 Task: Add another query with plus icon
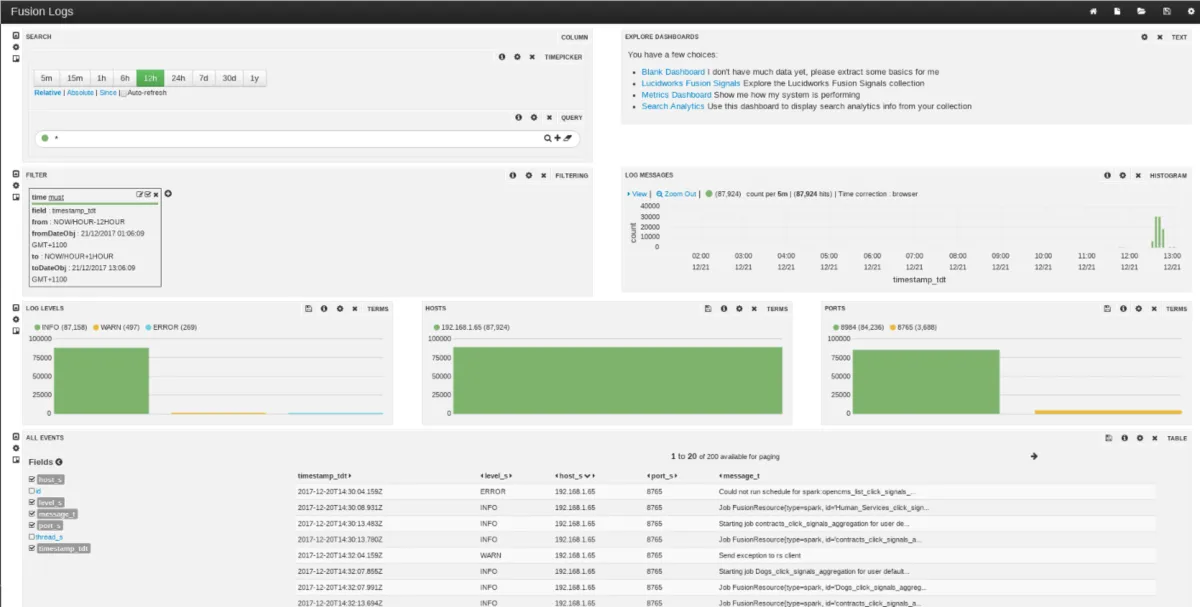(x=557, y=138)
